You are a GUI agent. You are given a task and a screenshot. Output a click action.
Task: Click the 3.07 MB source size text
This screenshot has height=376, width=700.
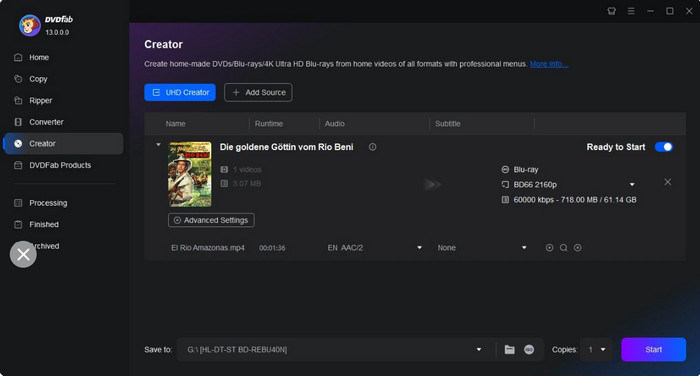coord(247,184)
